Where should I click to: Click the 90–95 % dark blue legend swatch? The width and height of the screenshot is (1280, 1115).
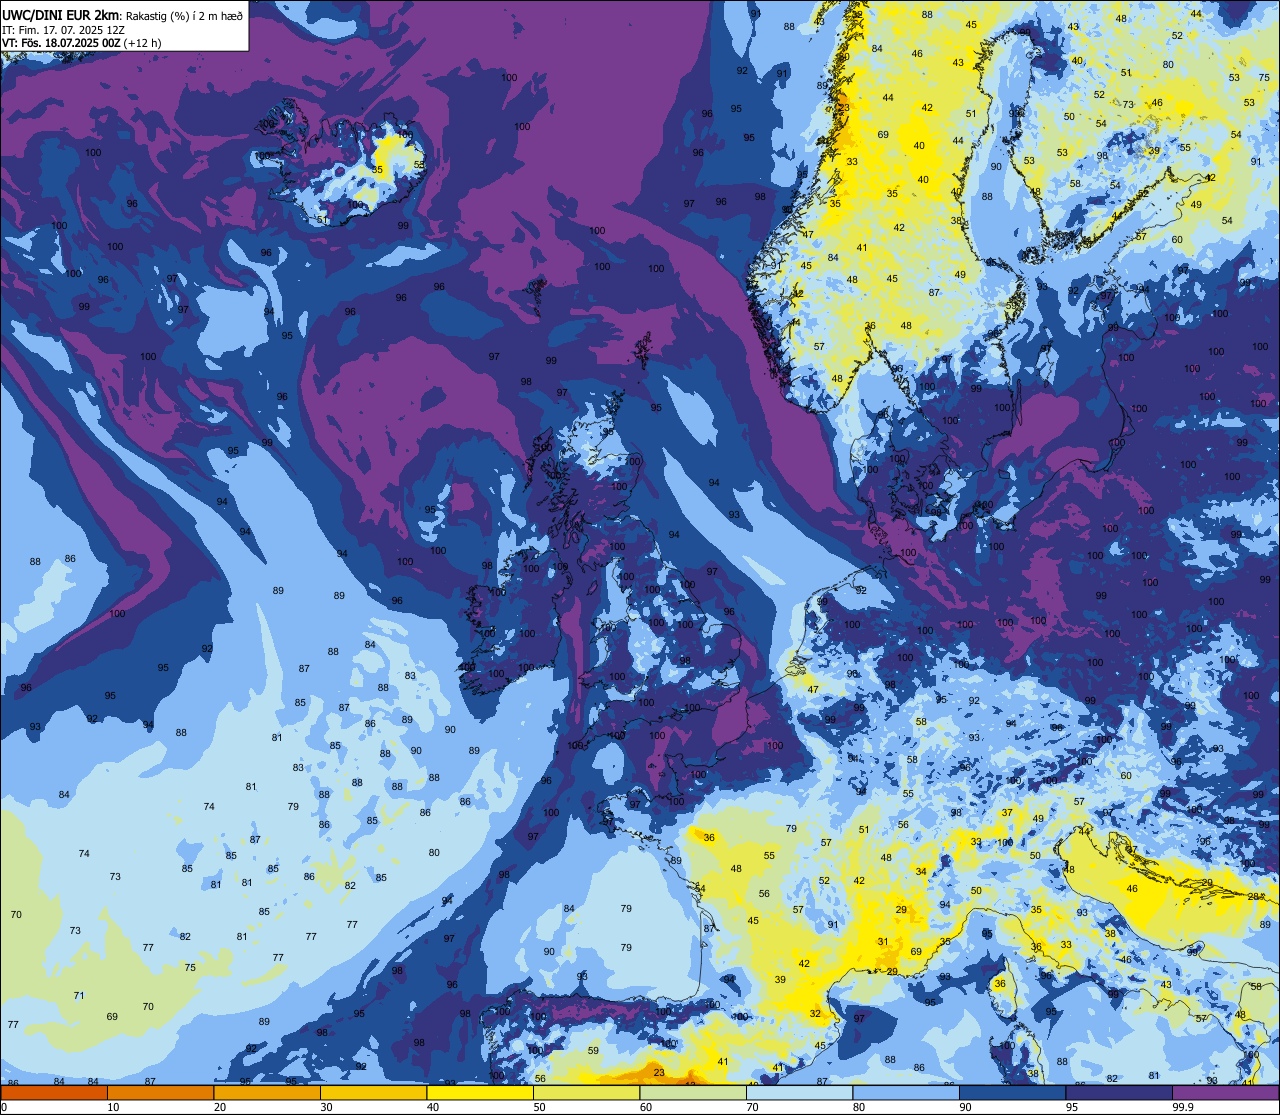pos(1012,1093)
